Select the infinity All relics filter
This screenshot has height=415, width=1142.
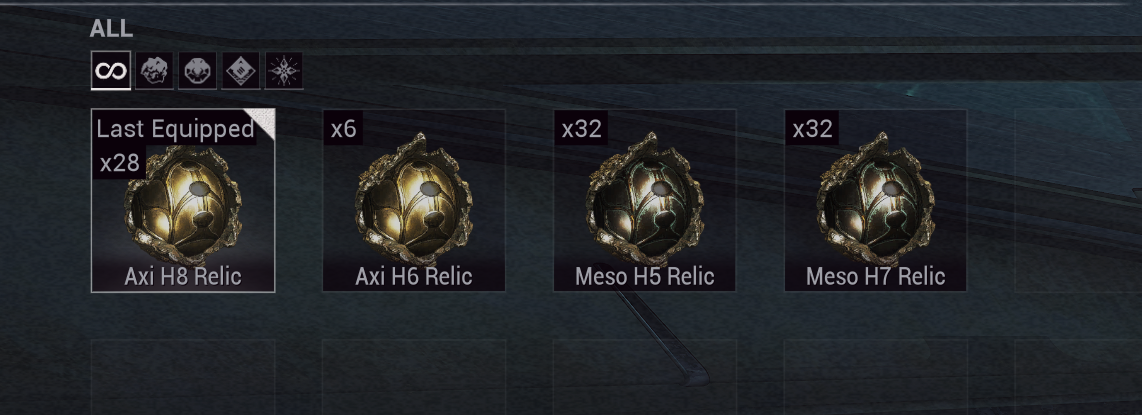click(111, 71)
